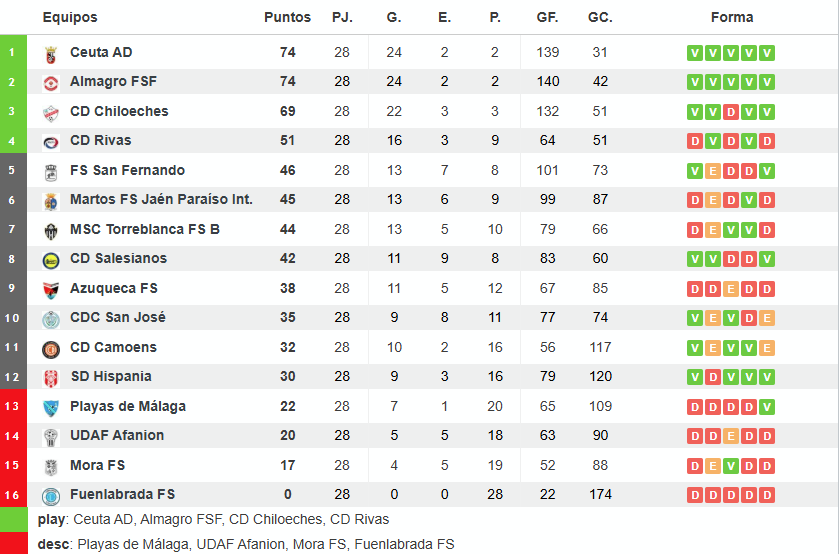Click the Playas de Málaga shield icon

(51, 408)
